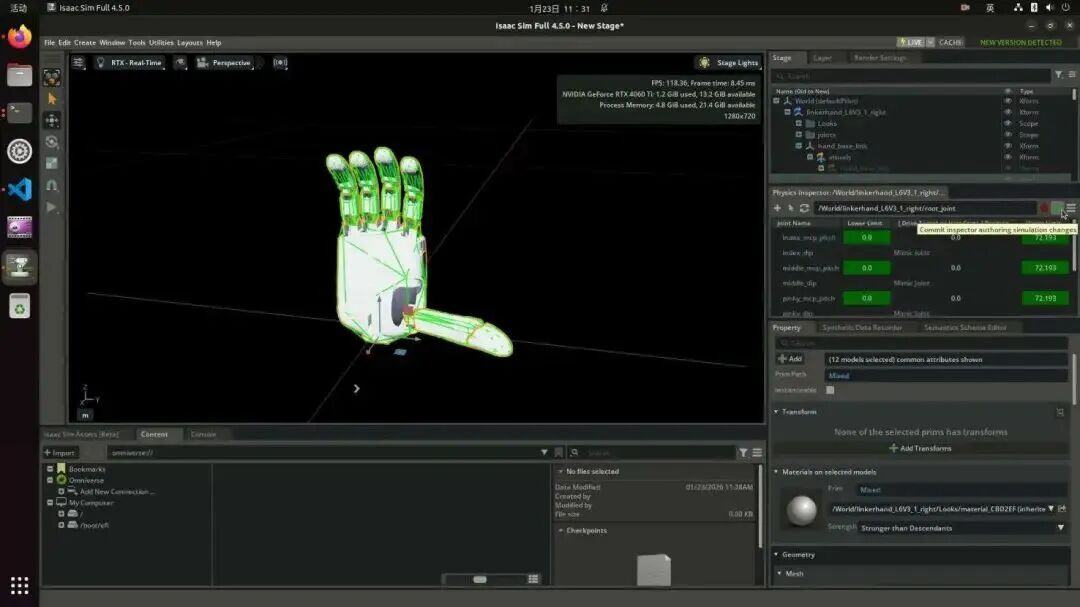Open the Perspective camera menu
1080x607 pixels.
(225, 63)
